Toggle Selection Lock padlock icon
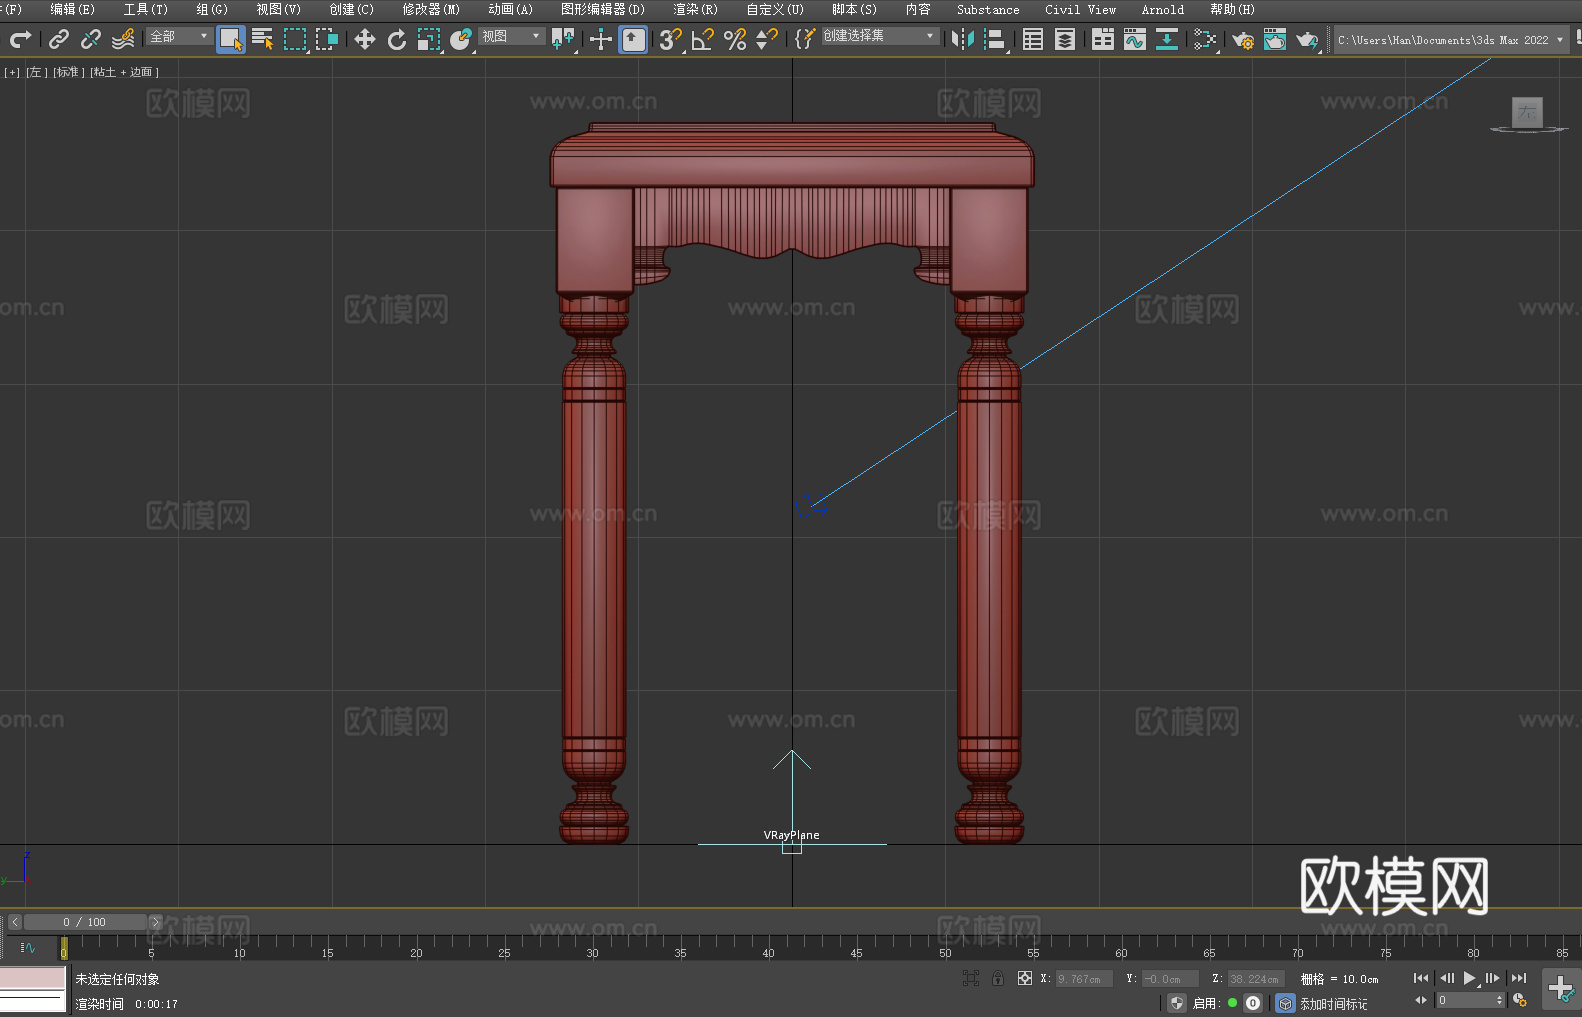The width and height of the screenshot is (1582, 1017). pyautogui.click(x=998, y=978)
